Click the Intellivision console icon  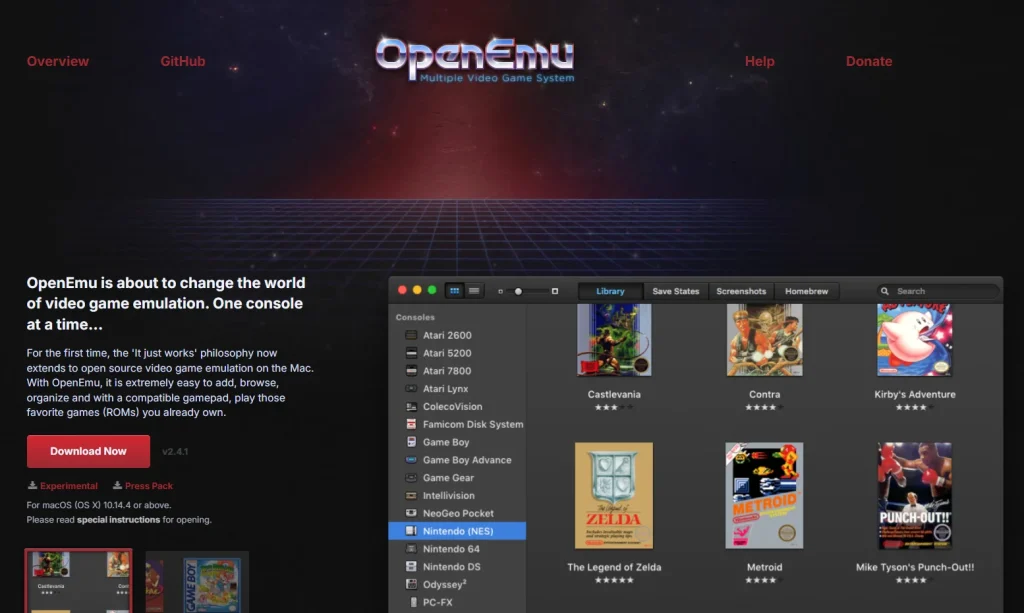point(411,495)
